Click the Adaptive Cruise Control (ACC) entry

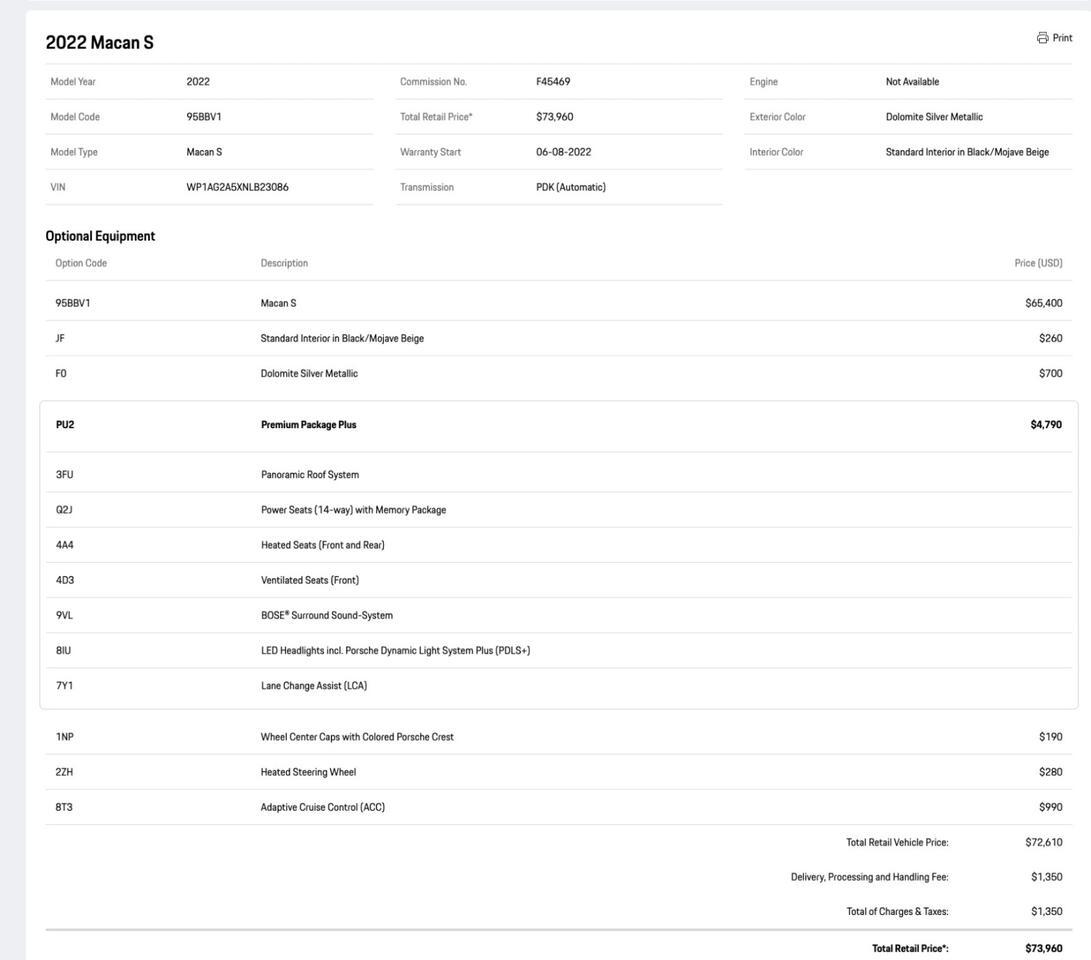click(322, 808)
